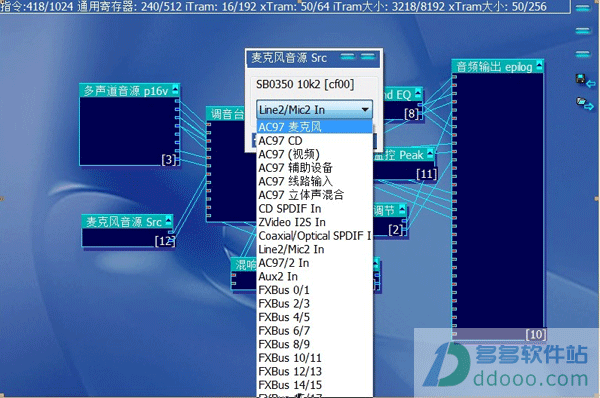
Task: Click the arrow icon on the Peak module
Action: (430, 154)
